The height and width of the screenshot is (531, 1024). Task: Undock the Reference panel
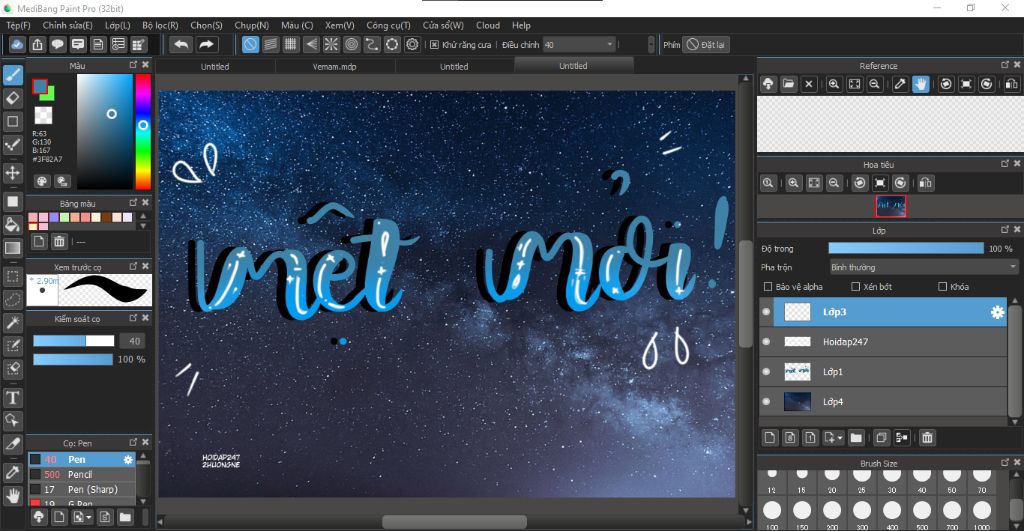click(1005, 65)
